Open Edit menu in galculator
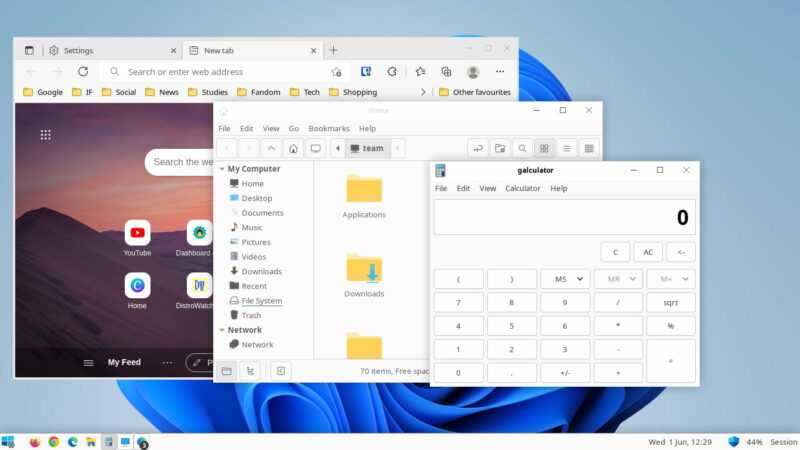This screenshot has height=450, width=800. [x=463, y=188]
